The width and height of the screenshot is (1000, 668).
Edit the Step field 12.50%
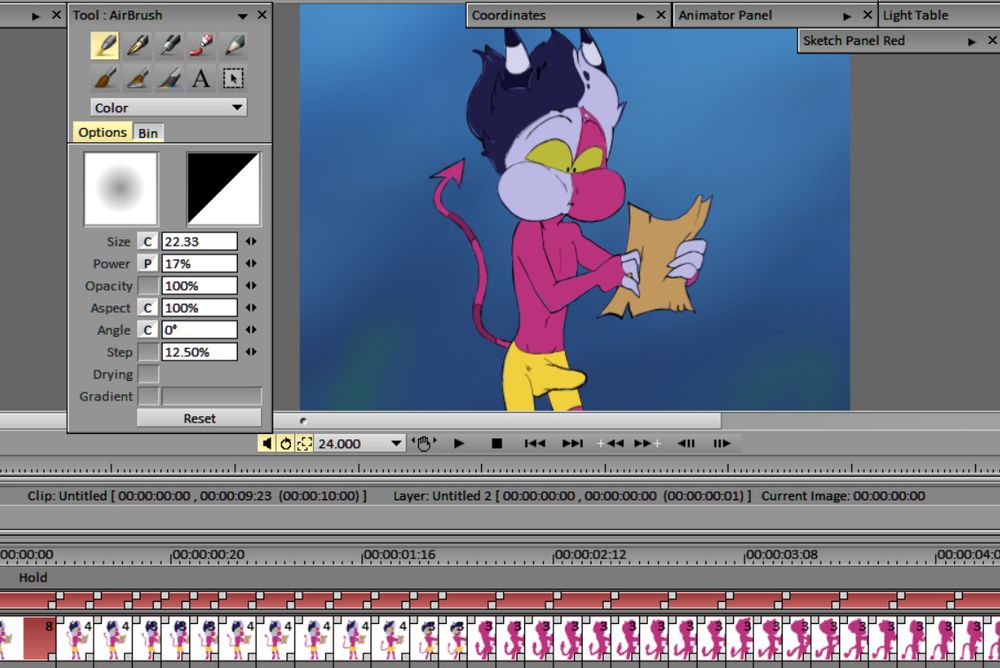tap(199, 352)
